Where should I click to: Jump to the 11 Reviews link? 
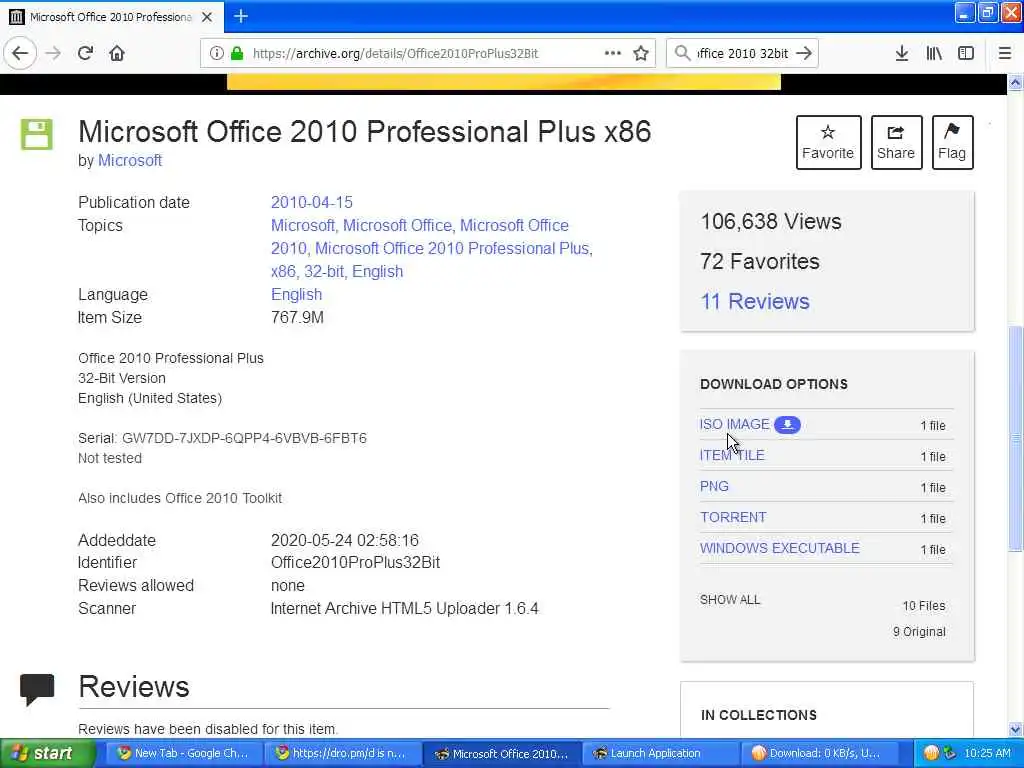click(x=755, y=301)
